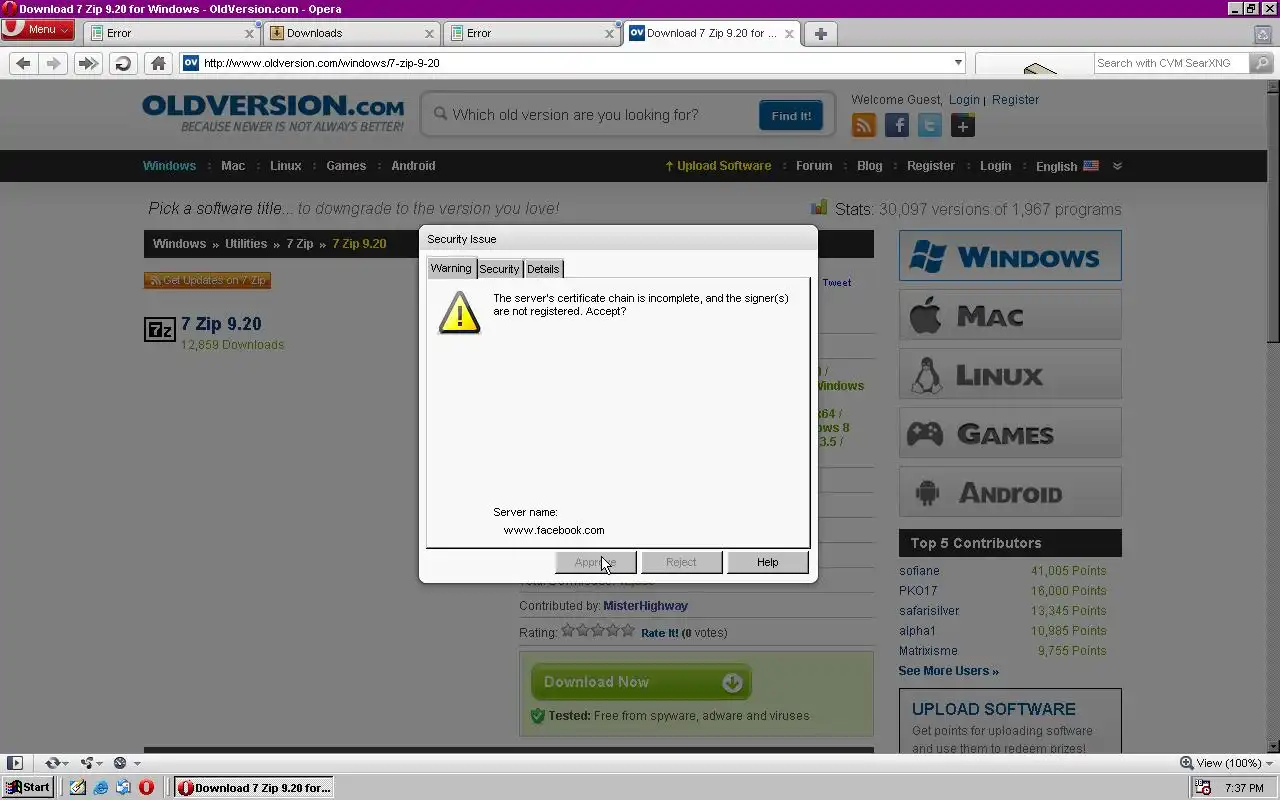
Task: Click the Windows Start button
Action: (x=27, y=787)
